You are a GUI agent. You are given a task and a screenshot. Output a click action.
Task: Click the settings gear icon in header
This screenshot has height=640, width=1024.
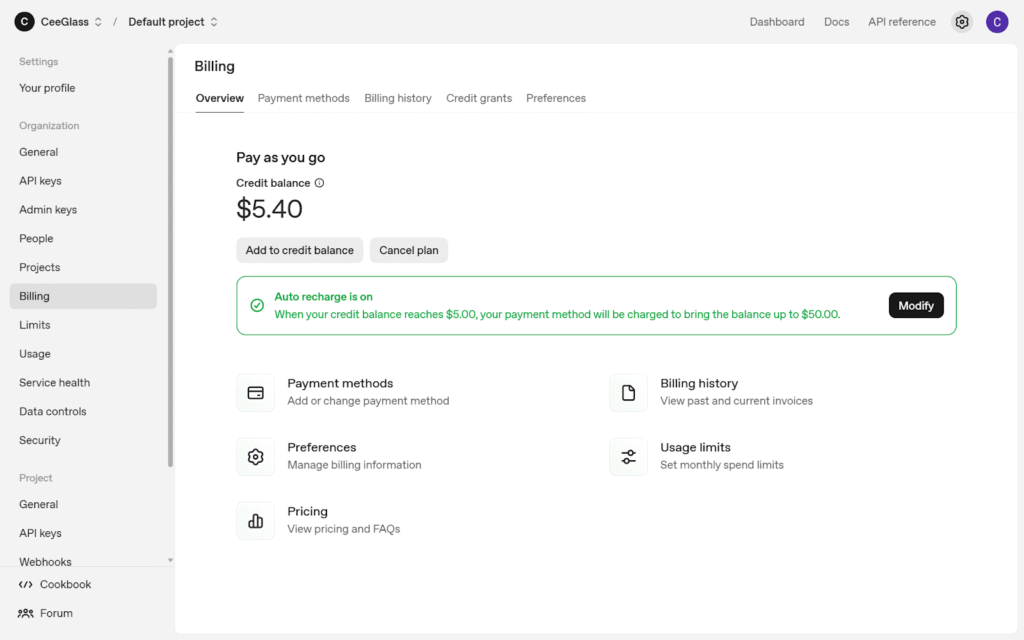pos(961,22)
